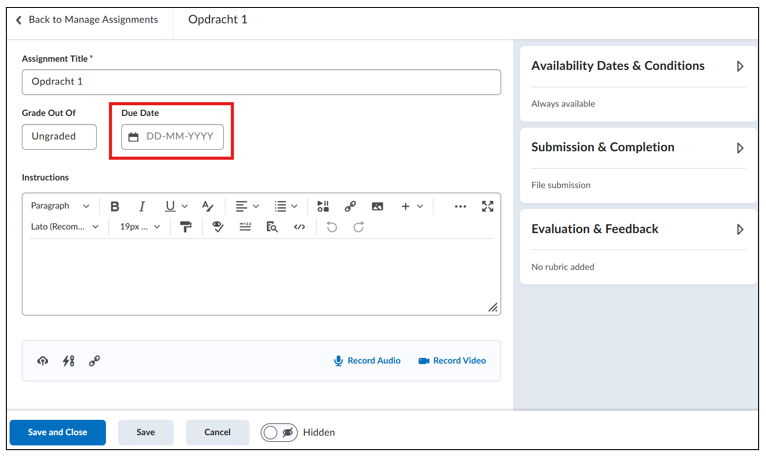Select the format painter tool
Viewport: 766px width, 461px height.
coord(186,227)
